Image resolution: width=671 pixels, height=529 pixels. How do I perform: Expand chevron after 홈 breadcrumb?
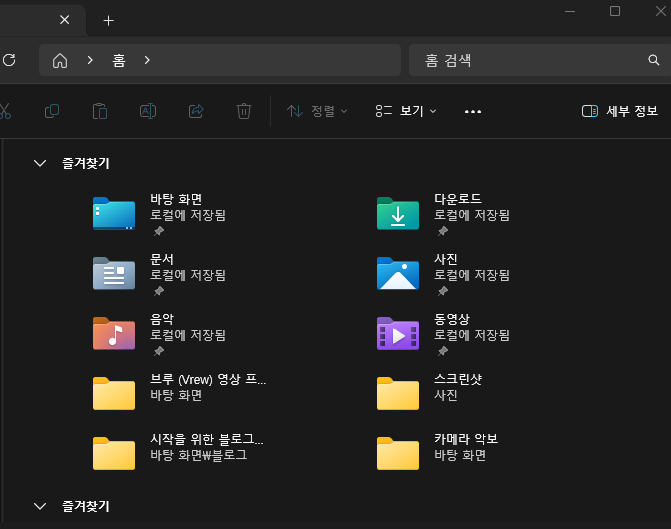[x=147, y=60]
